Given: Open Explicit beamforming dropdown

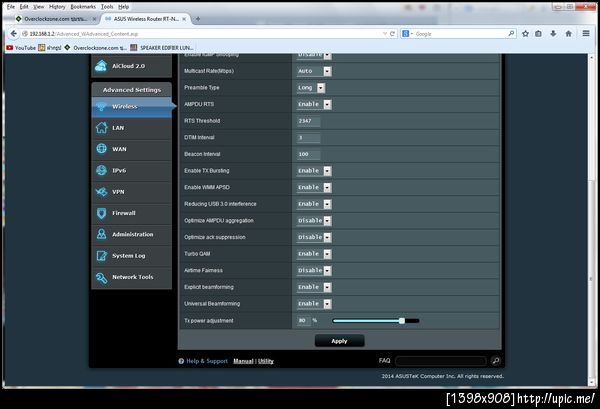Looking at the screenshot, I should [314, 287].
